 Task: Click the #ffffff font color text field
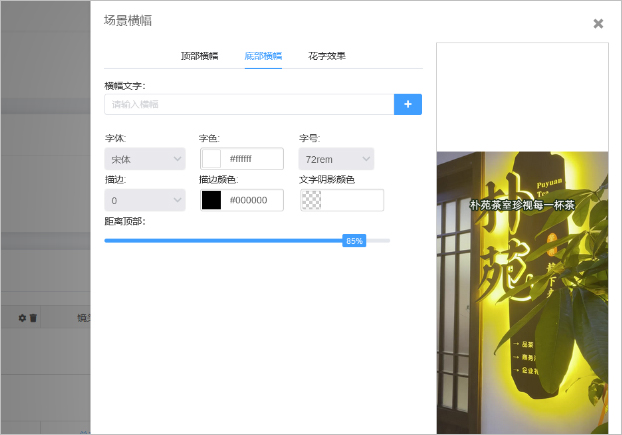253,159
